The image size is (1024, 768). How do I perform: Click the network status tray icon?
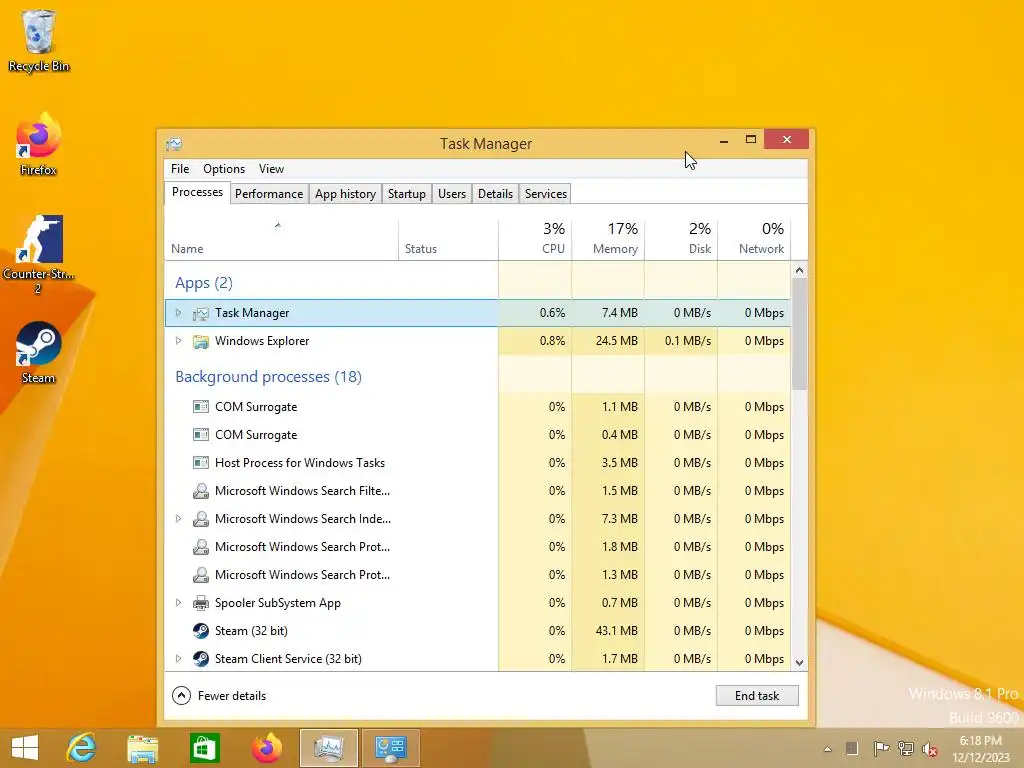[x=906, y=748]
